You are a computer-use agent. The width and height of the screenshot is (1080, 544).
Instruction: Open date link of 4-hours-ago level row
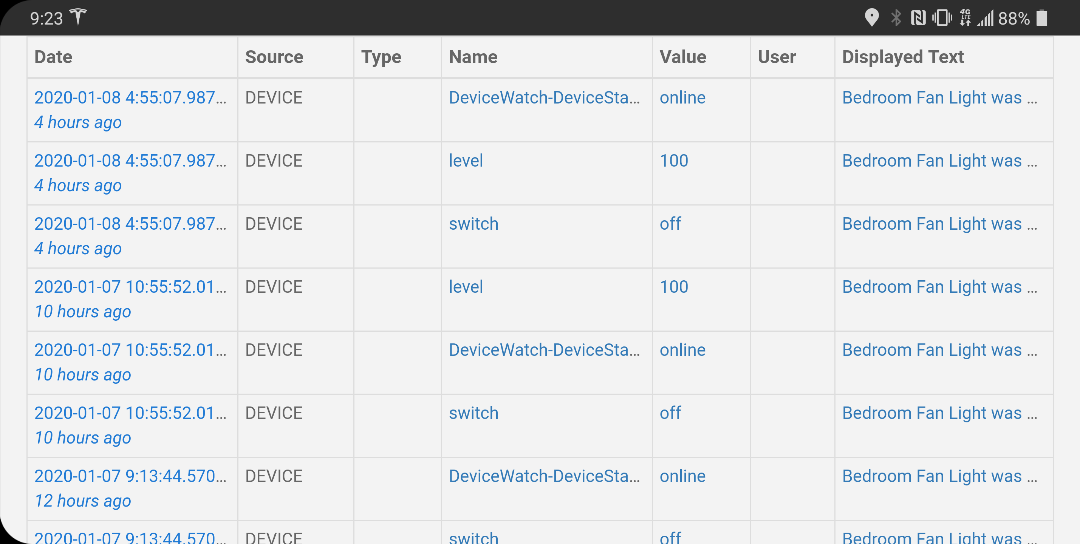(x=130, y=161)
